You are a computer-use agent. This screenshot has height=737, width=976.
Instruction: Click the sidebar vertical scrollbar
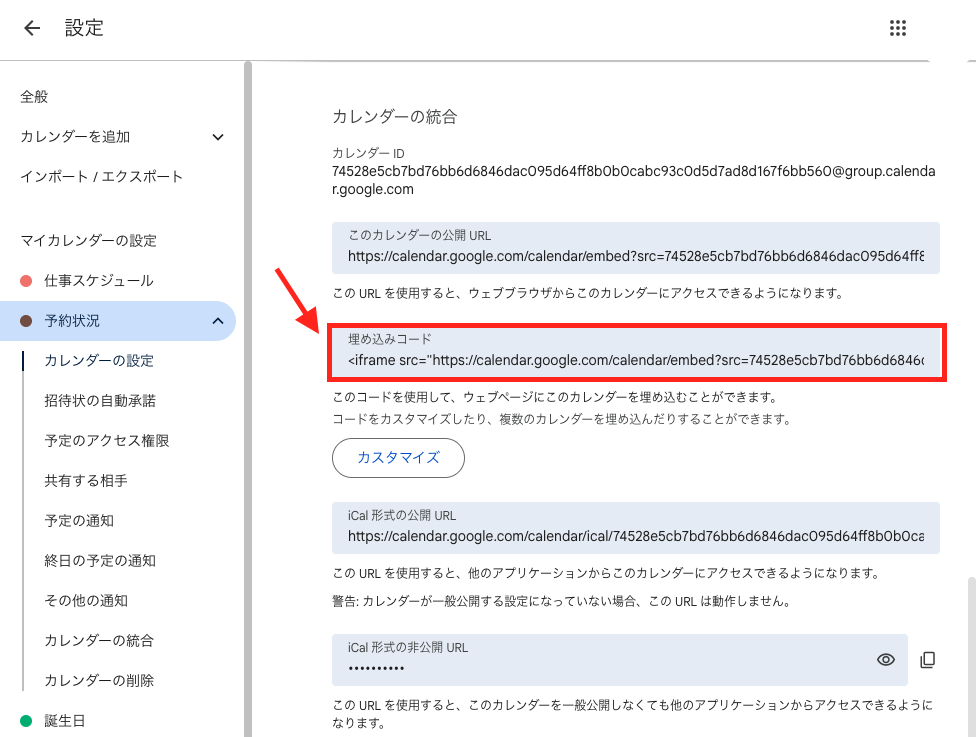pyautogui.click(x=248, y=398)
